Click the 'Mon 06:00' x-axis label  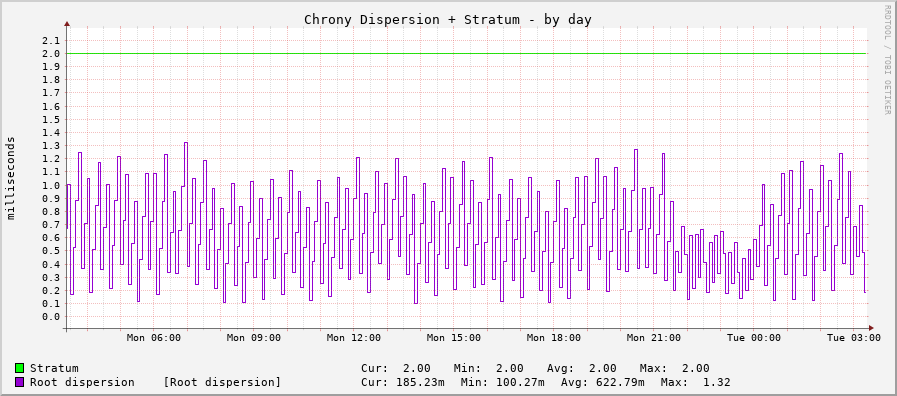pos(153,338)
